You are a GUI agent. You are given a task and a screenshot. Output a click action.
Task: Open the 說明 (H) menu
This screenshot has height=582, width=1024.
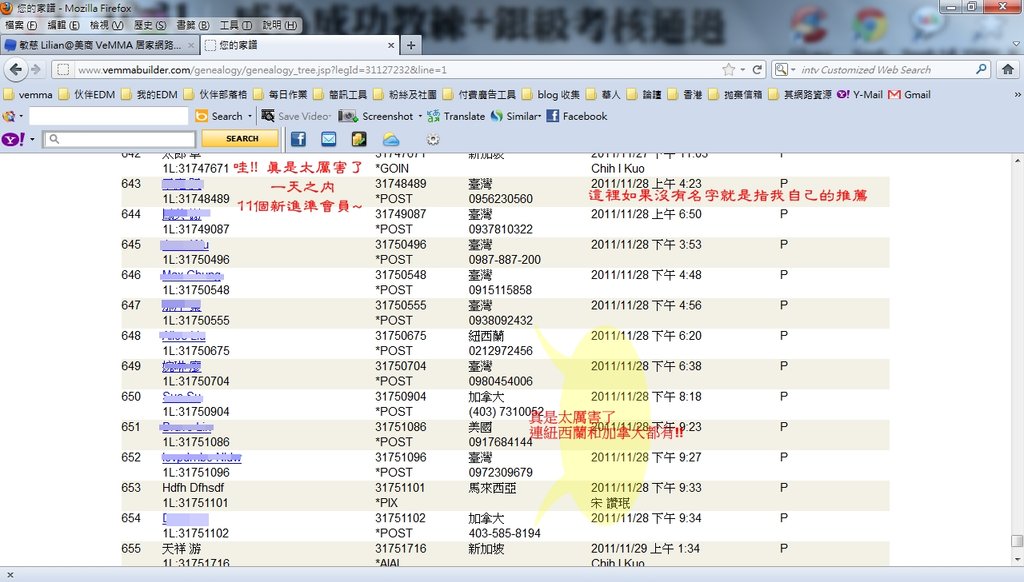click(x=280, y=25)
